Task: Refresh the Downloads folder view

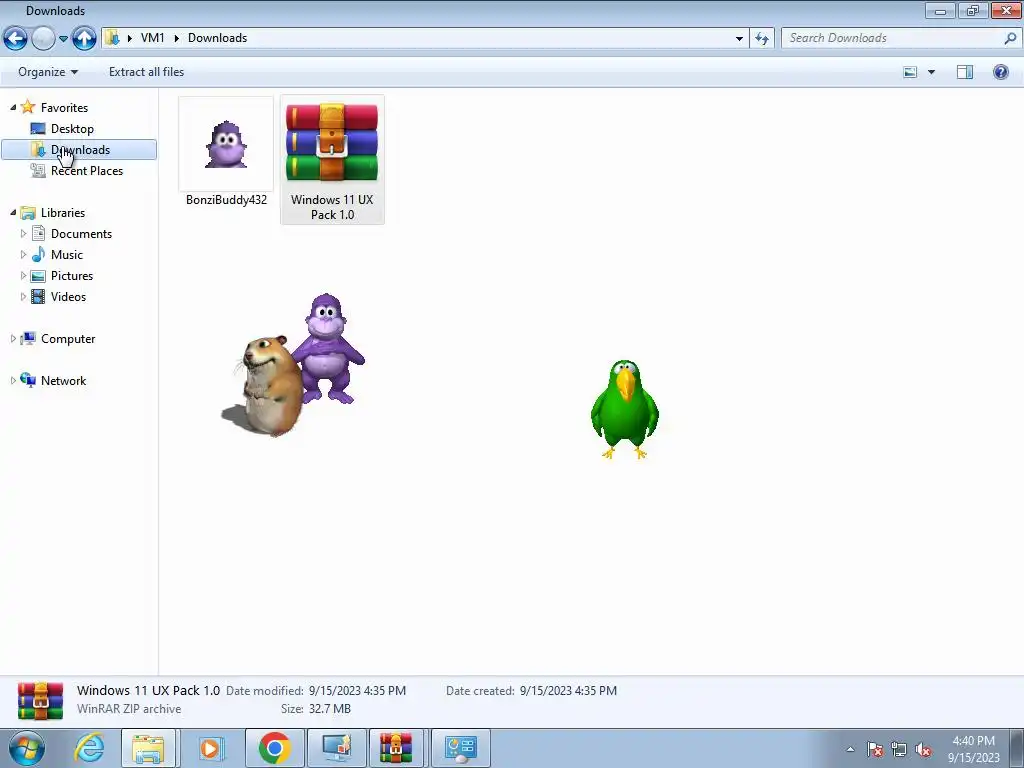Action: (x=762, y=39)
